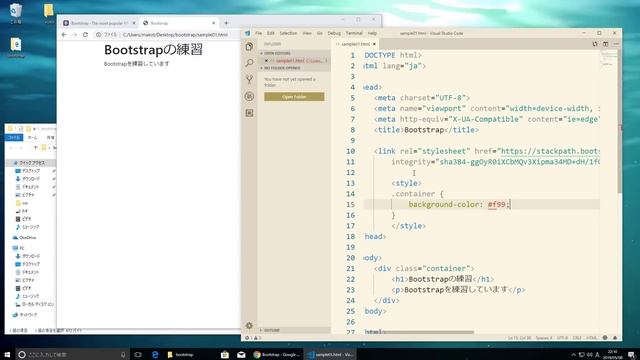The image size is (640, 360).
Task: Open the Terminal menu in VS Code
Action: click(x=354, y=33)
